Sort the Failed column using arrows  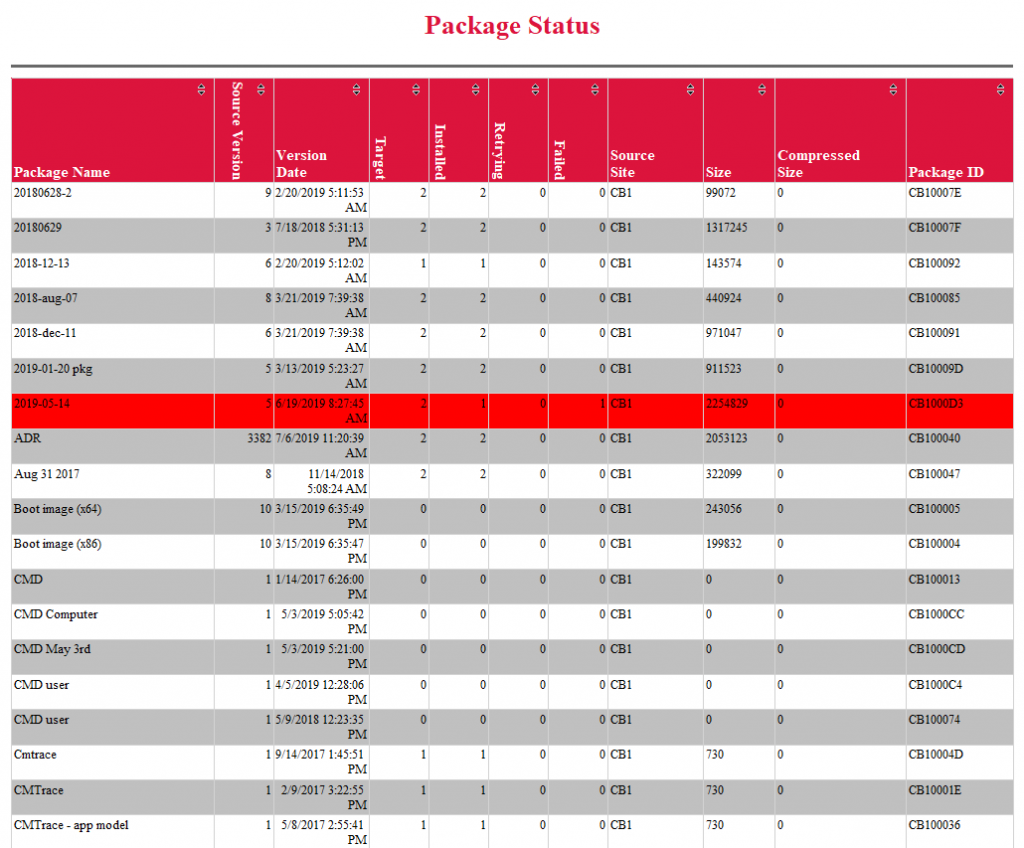[594, 90]
